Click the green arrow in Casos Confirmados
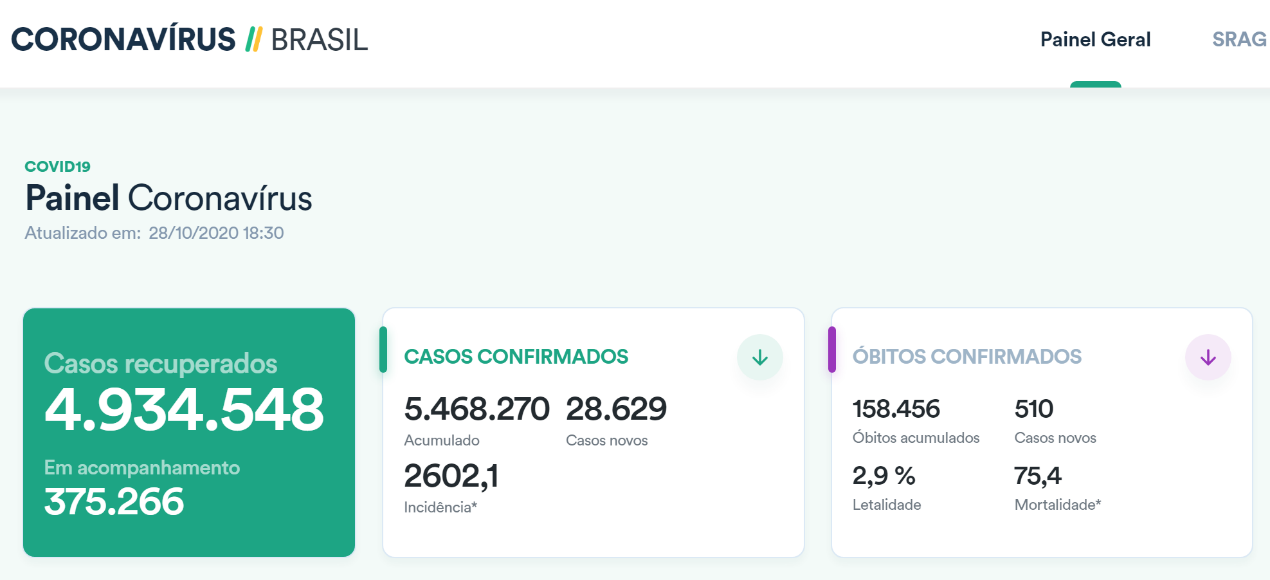The height and width of the screenshot is (580, 1270). (x=759, y=357)
